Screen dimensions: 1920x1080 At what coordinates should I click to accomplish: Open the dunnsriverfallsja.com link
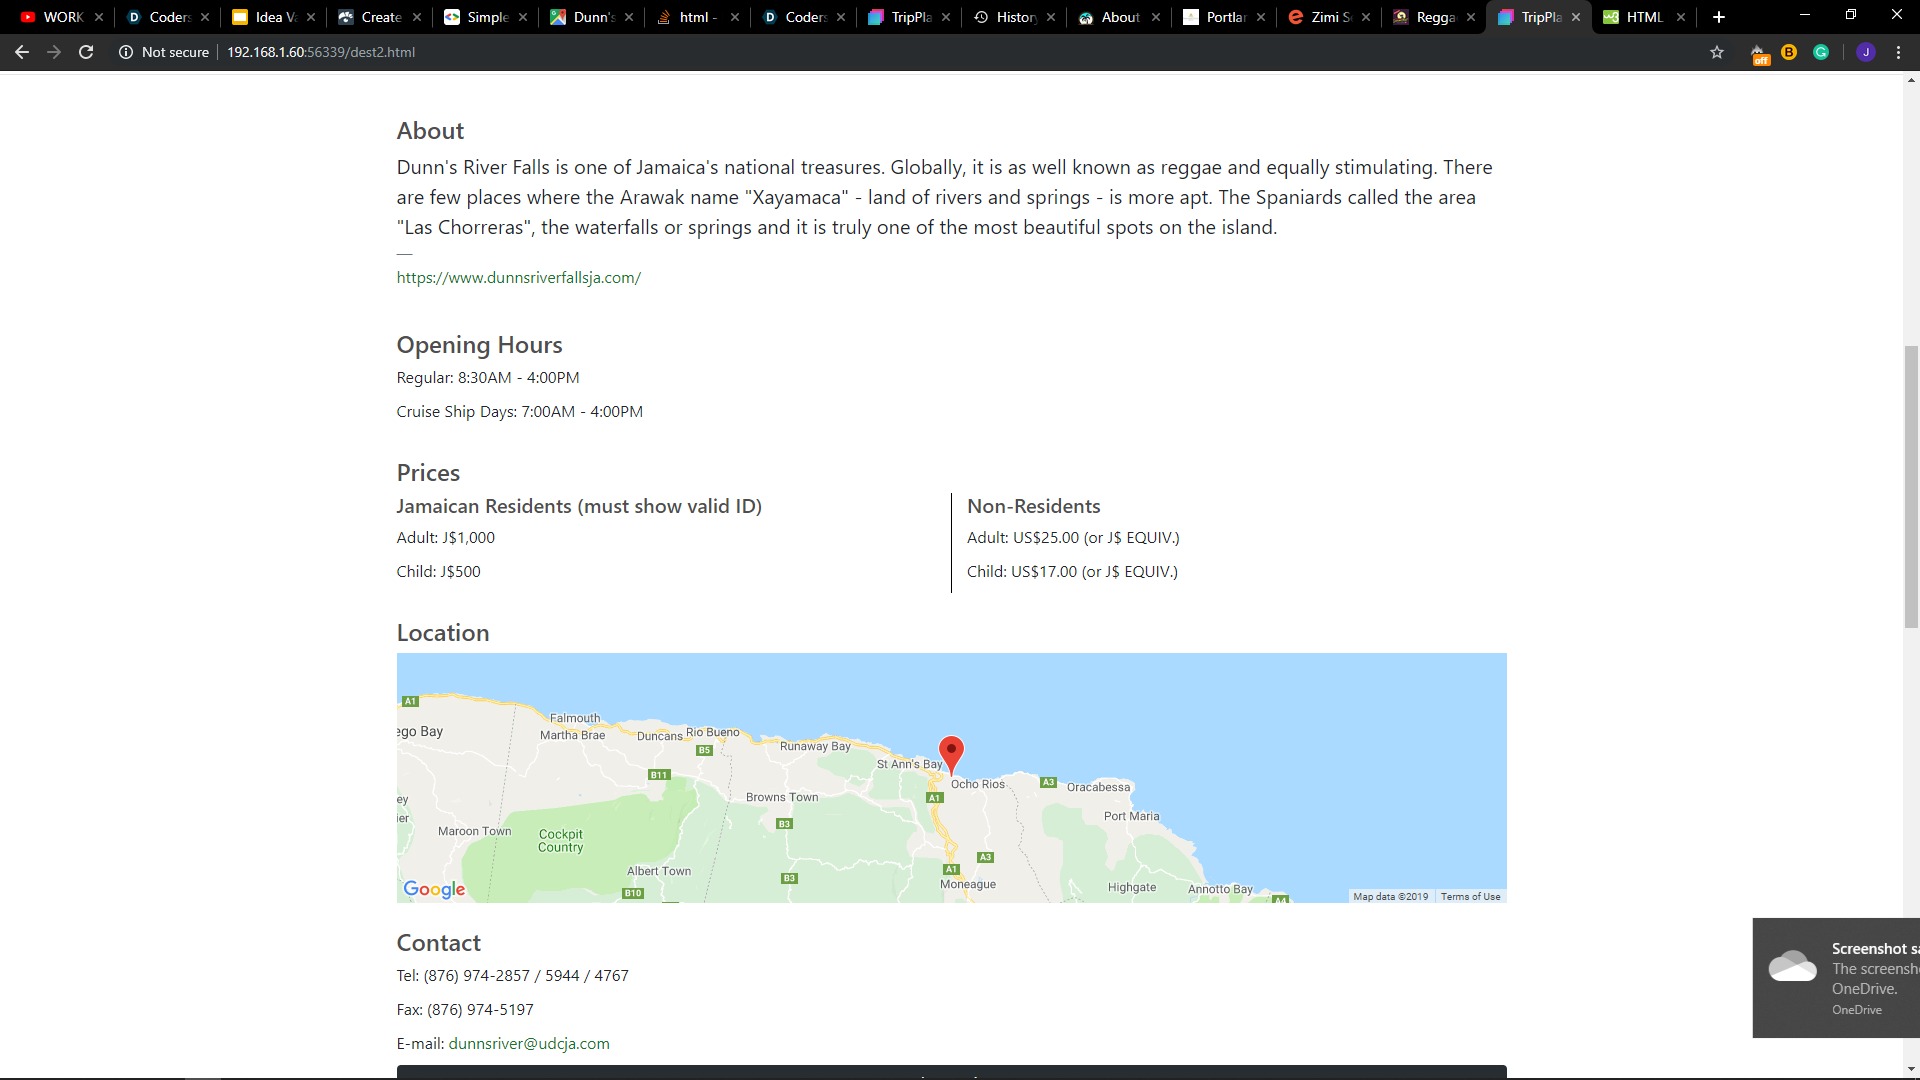click(518, 278)
